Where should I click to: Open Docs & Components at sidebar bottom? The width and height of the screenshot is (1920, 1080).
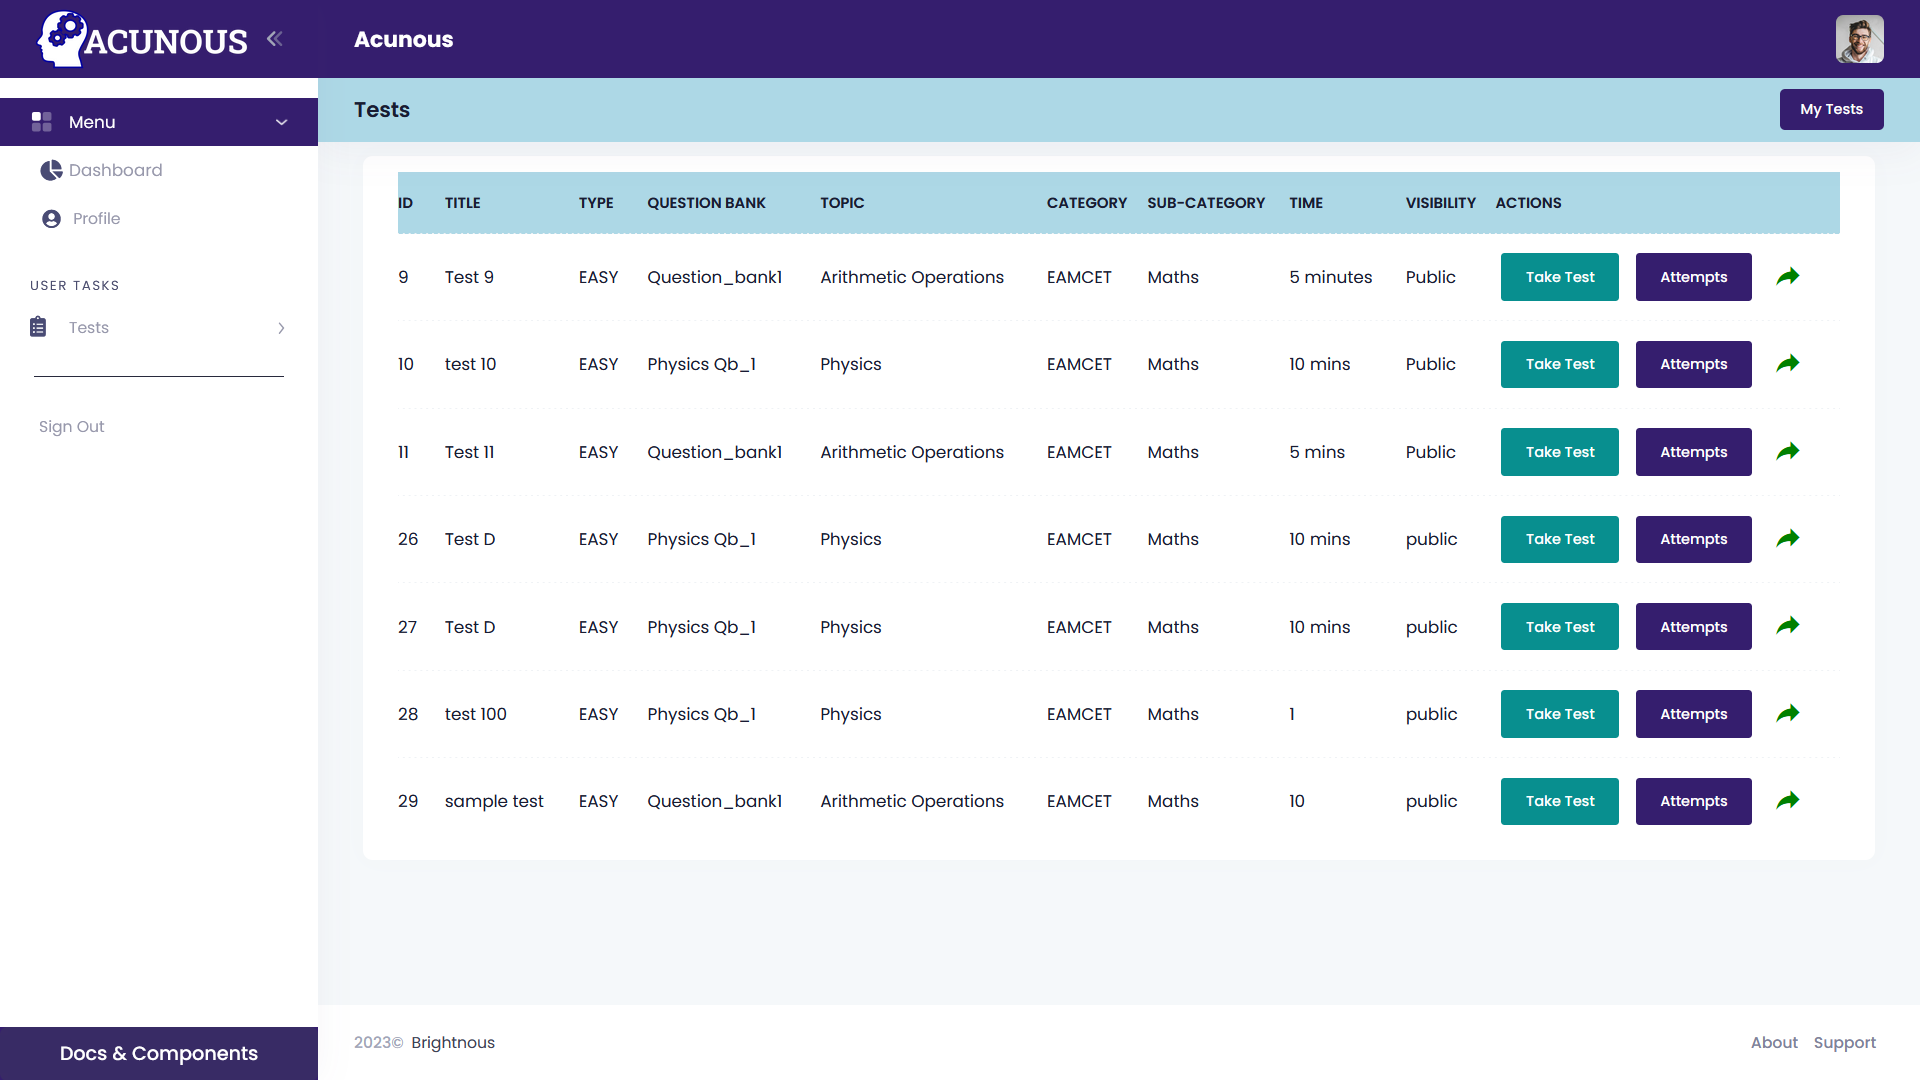[159, 1053]
